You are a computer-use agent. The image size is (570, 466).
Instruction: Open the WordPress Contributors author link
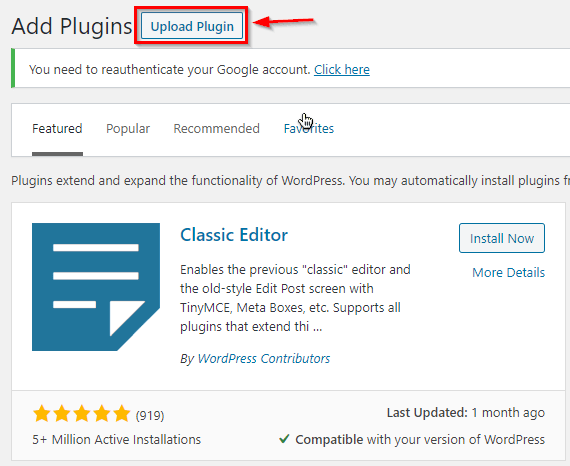pyautogui.click(x=264, y=358)
